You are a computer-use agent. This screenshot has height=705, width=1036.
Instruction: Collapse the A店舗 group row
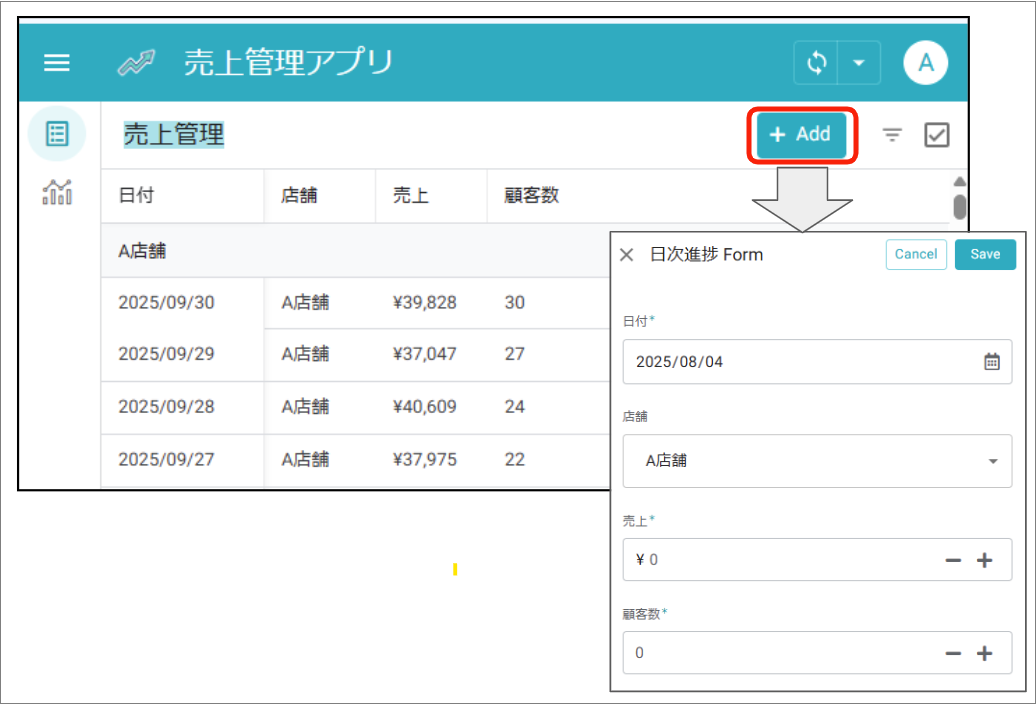click(x=355, y=251)
